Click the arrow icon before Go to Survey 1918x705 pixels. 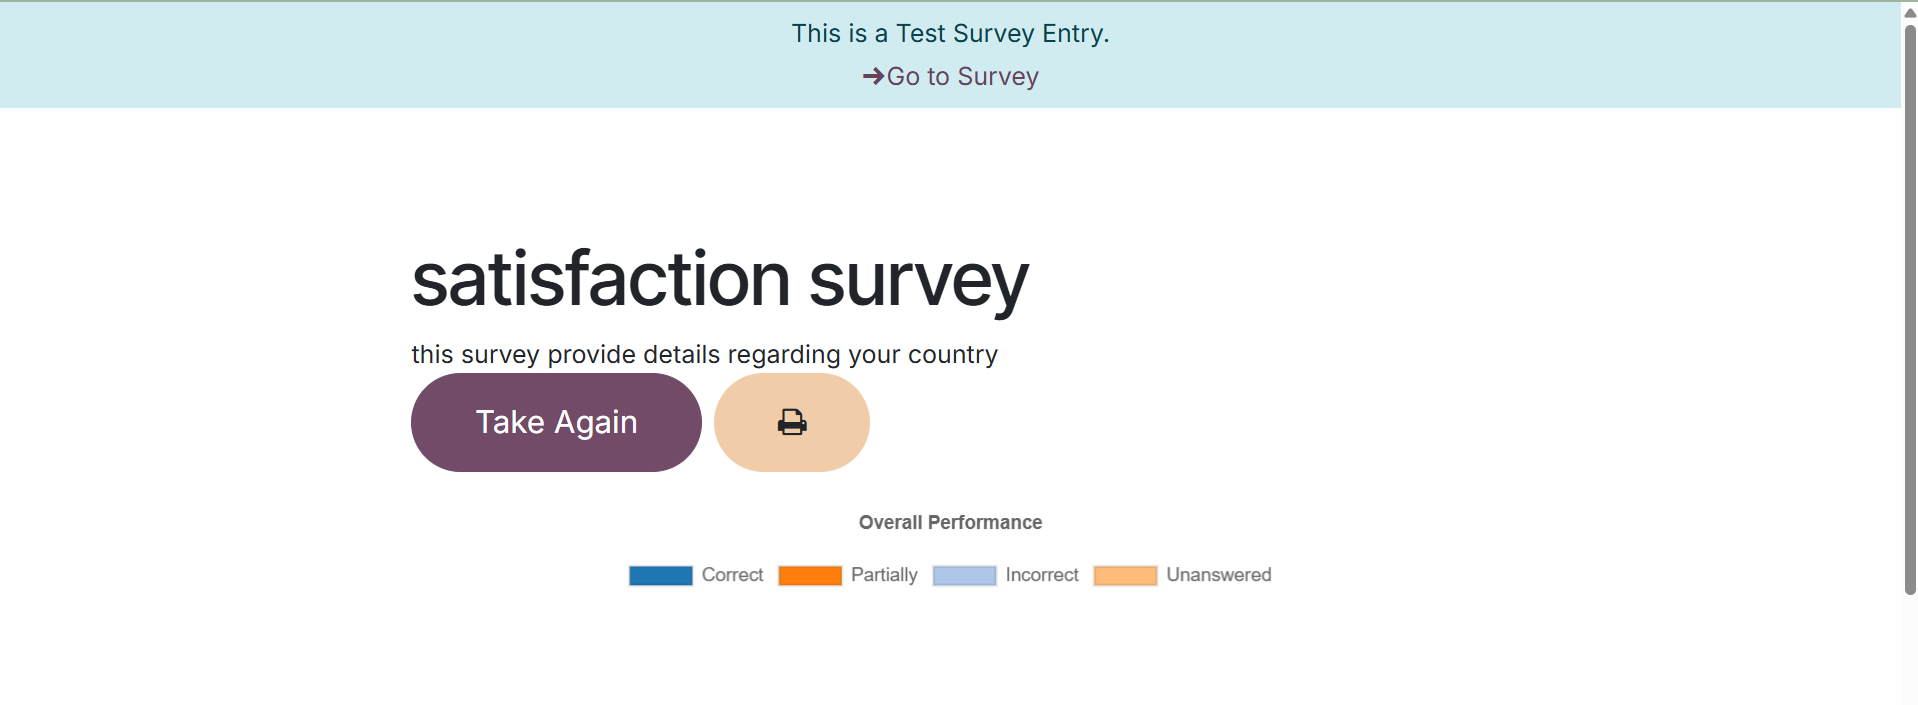pos(873,76)
